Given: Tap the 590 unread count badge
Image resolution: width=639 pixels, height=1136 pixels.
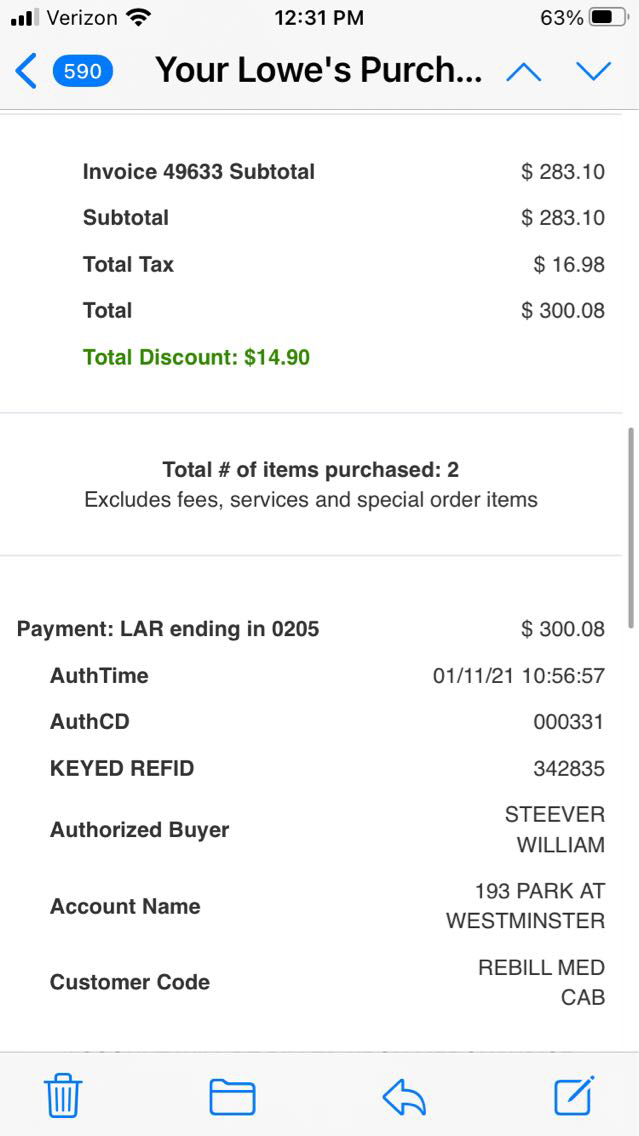Looking at the screenshot, I should click(83, 71).
